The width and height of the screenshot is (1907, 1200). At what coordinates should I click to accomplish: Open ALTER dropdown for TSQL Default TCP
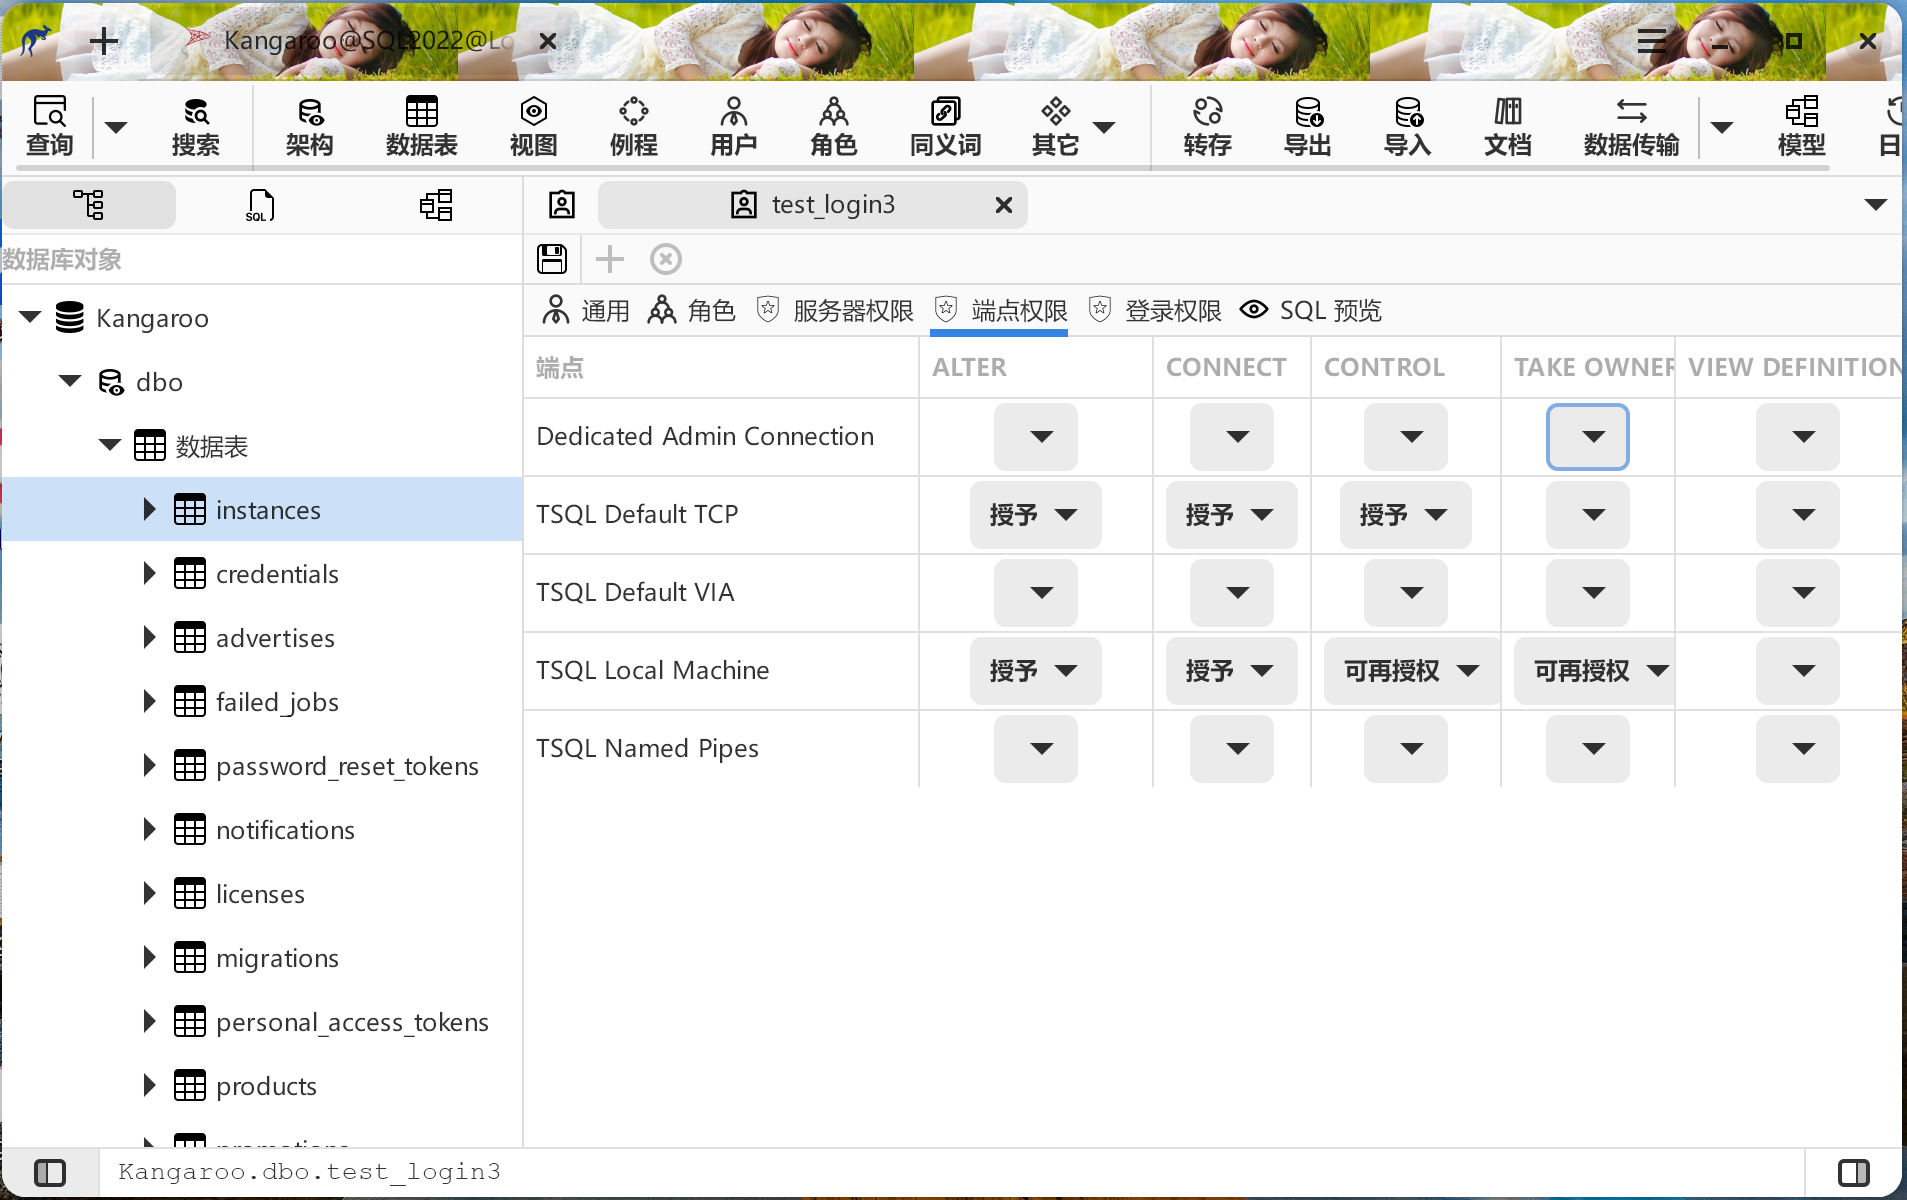[x=1035, y=515]
